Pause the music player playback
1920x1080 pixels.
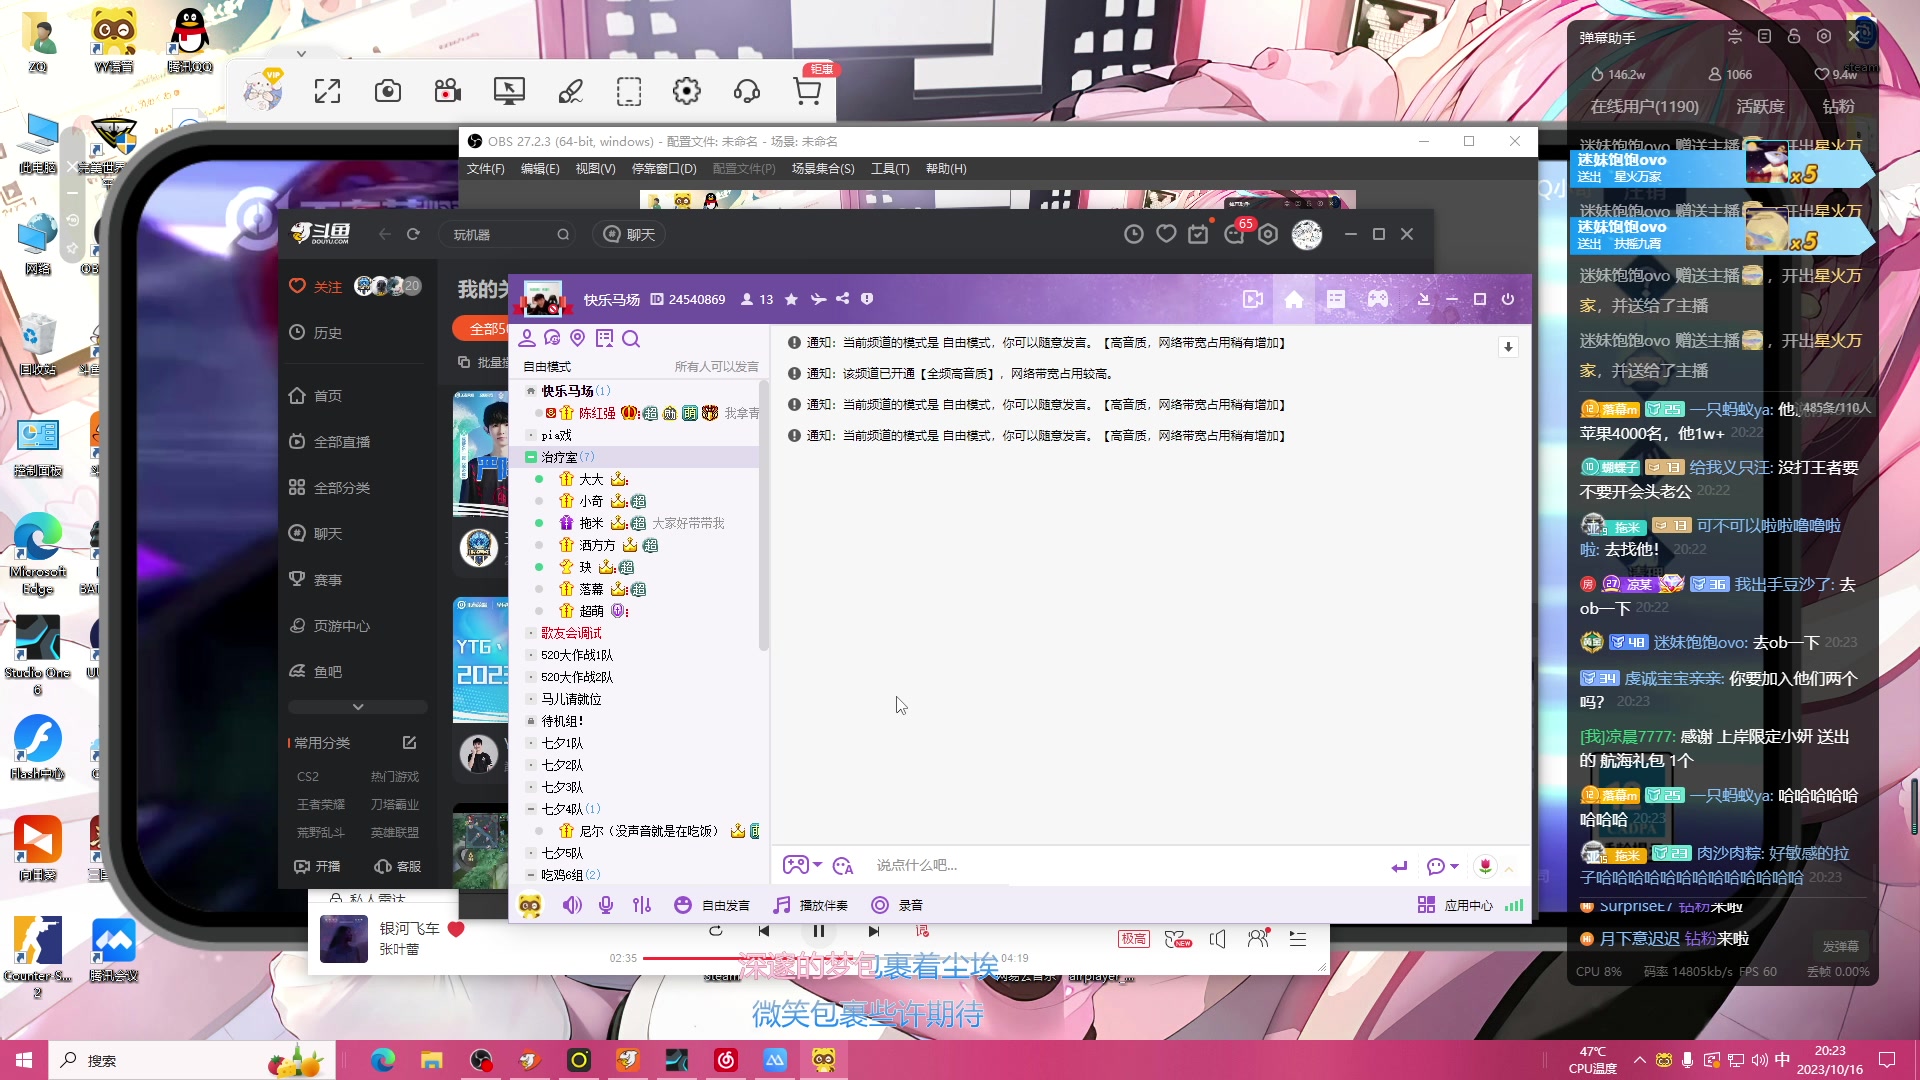pyautogui.click(x=818, y=931)
